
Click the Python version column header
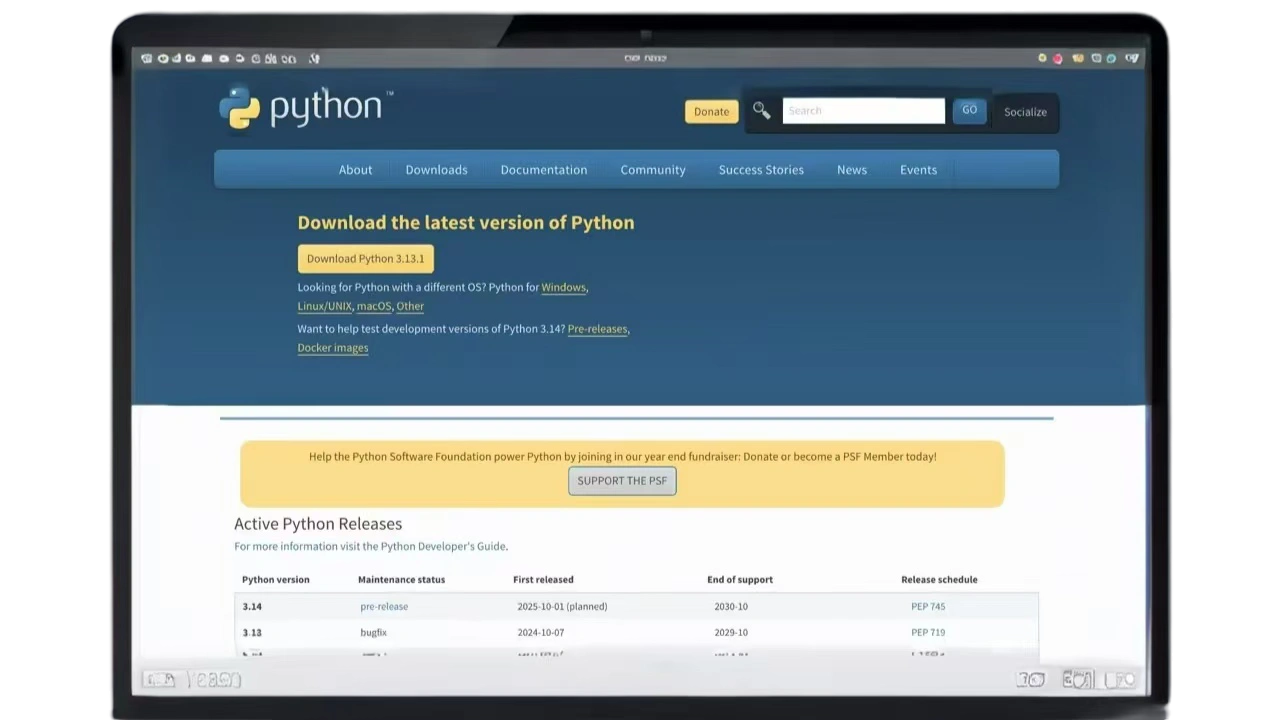[x=276, y=579]
